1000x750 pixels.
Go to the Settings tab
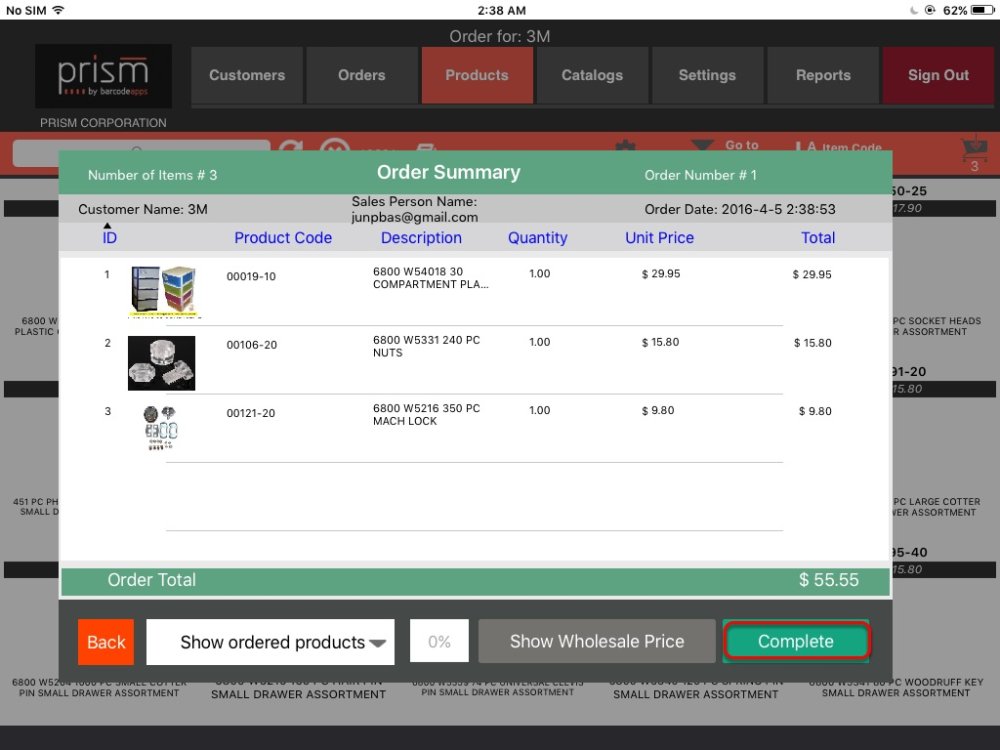(x=707, y=75)
